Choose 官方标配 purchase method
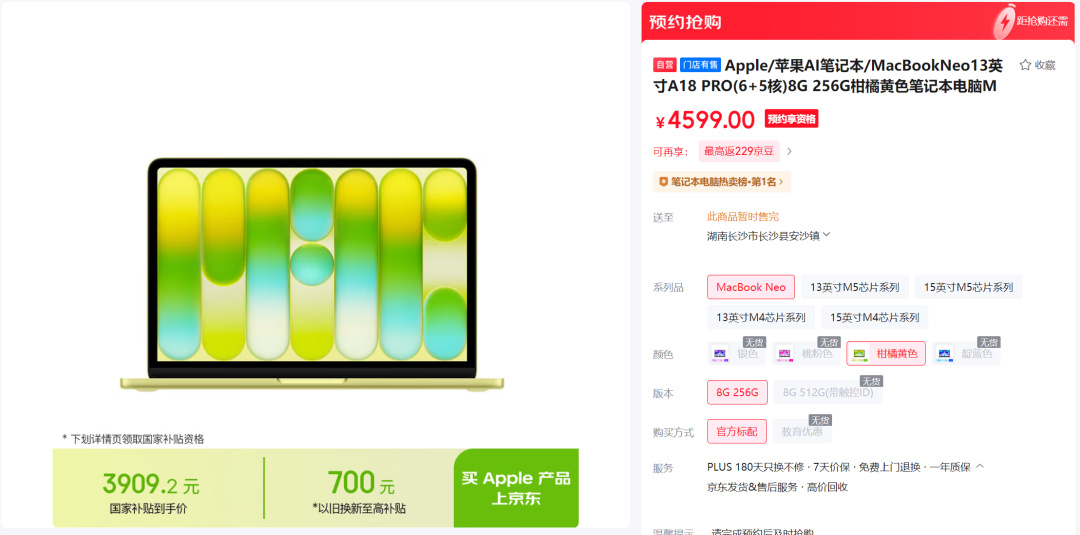Screen dimensions: 1080x535 [x=736, y=432]
